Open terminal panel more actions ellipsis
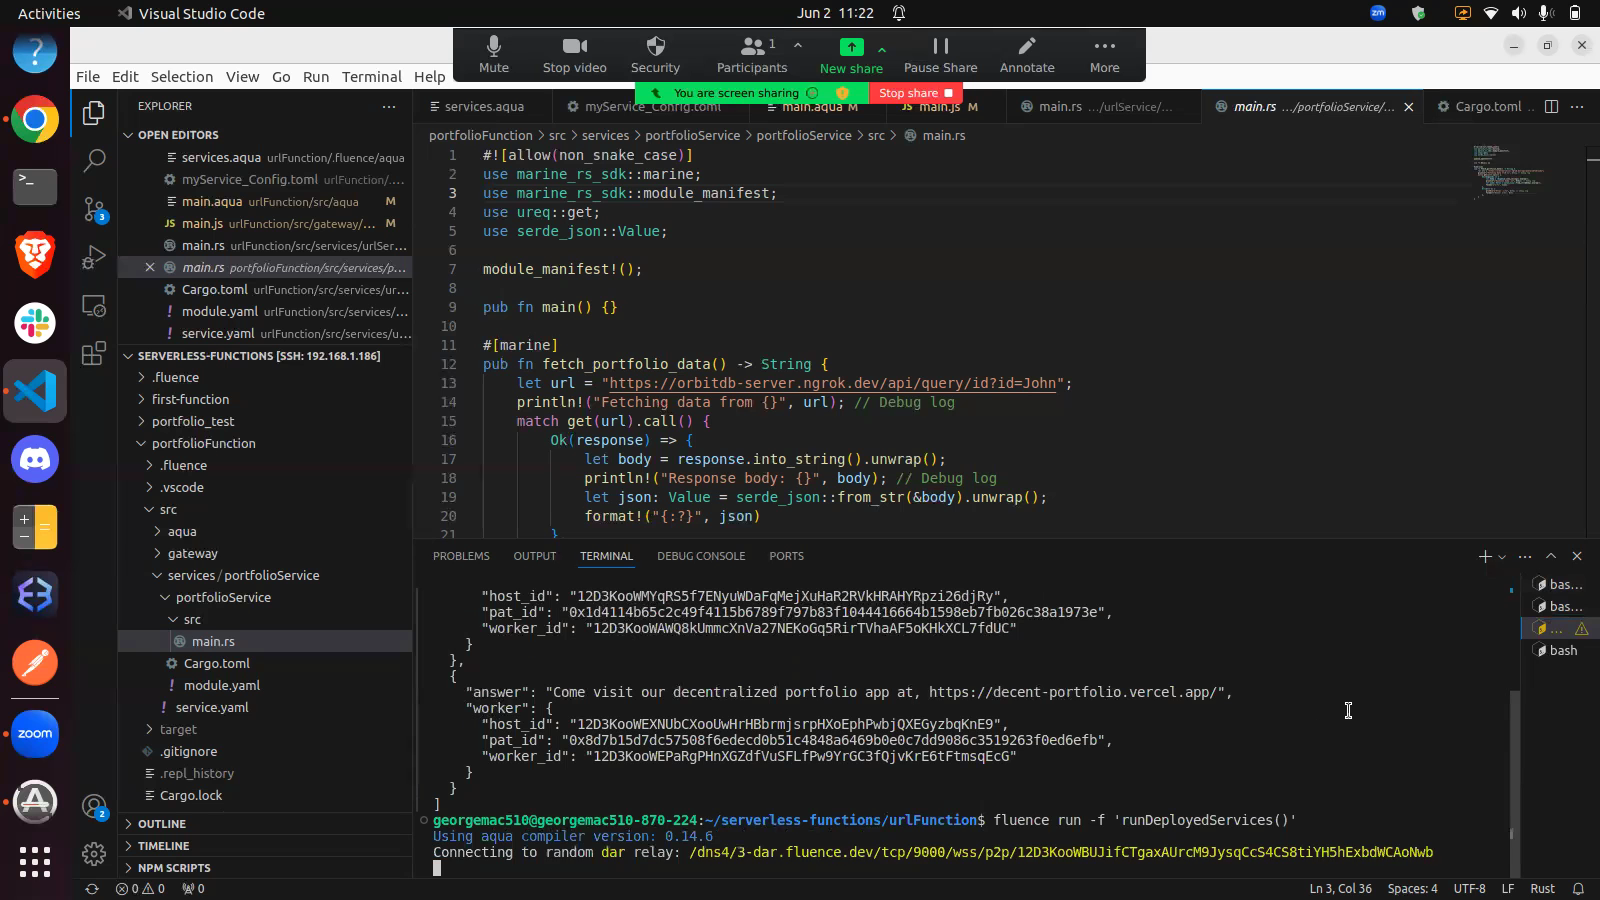Viewport: 1600px width, 900px height. [1525, 556]
